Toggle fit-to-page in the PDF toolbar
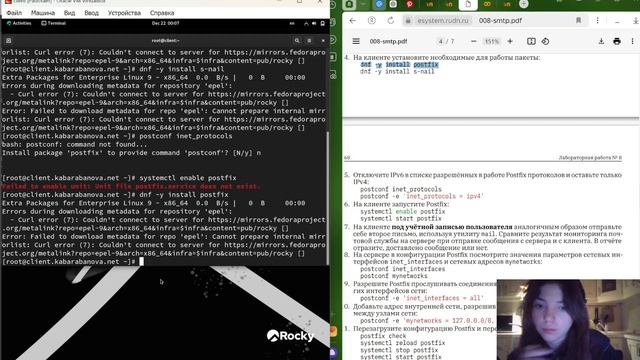This screenshot has height=360, width=640. click(x=531, y=41)
